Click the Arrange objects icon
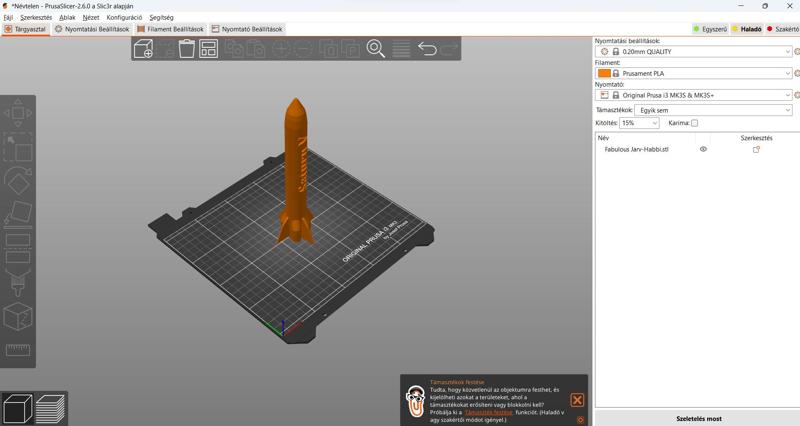Screen dimensions: 800x426 tap(209, 49)
